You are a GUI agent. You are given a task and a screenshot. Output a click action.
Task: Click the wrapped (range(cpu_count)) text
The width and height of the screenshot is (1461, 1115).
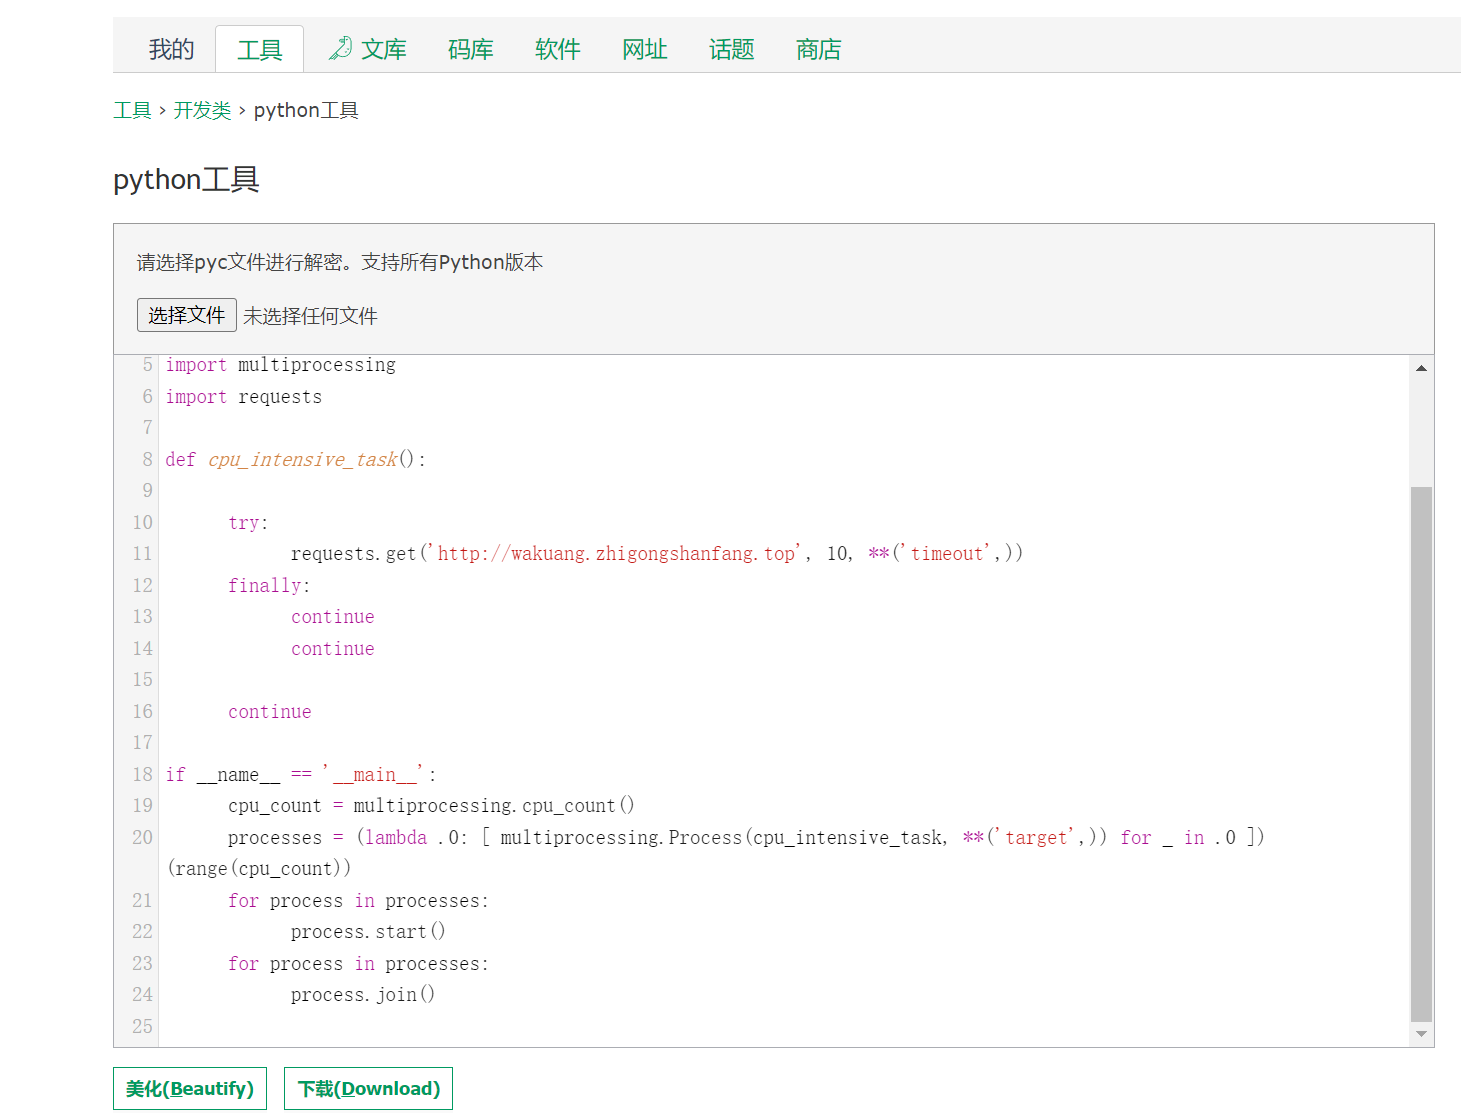259,869
